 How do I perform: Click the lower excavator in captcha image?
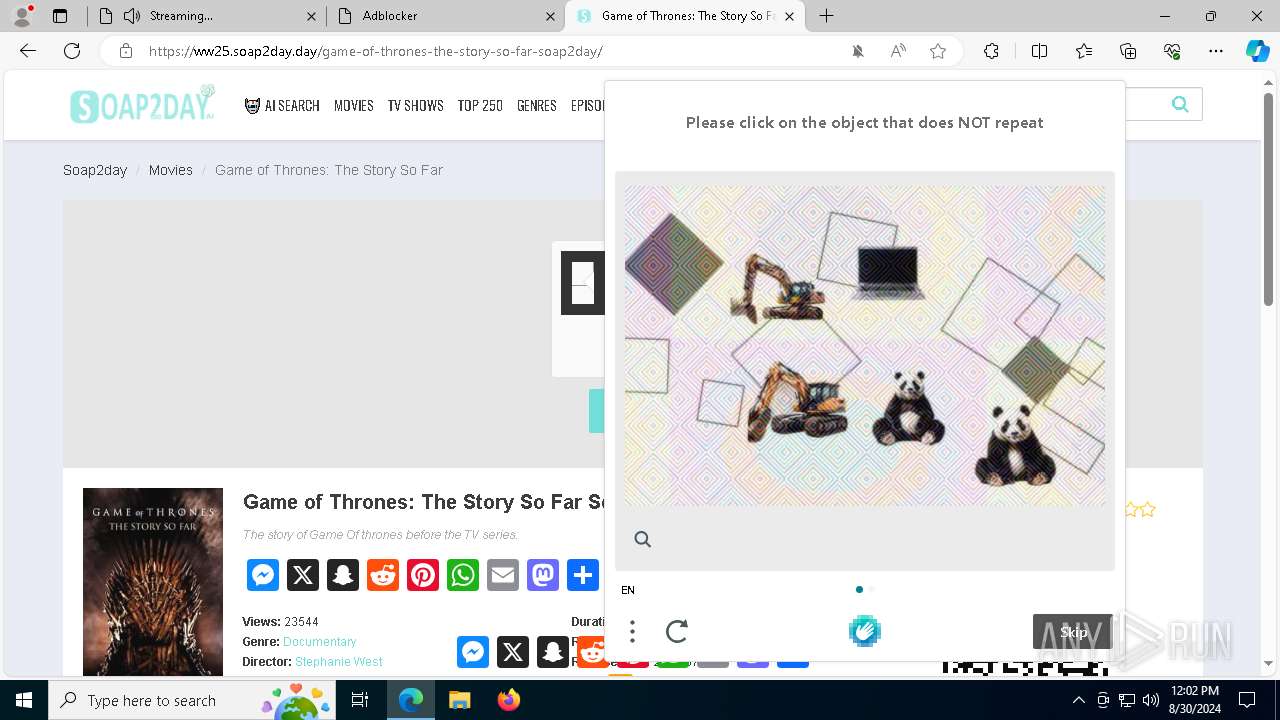coord(798,402)
